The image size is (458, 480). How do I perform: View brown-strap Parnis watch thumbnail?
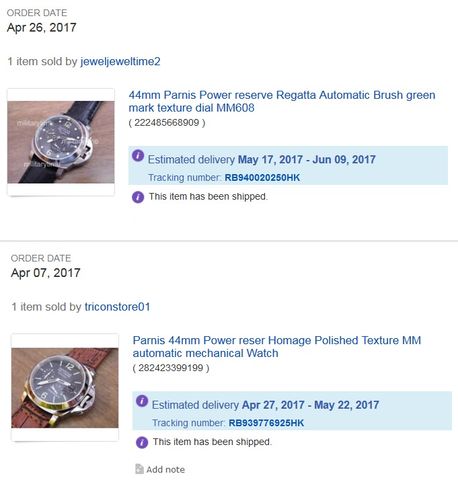[x=65, y=388]
